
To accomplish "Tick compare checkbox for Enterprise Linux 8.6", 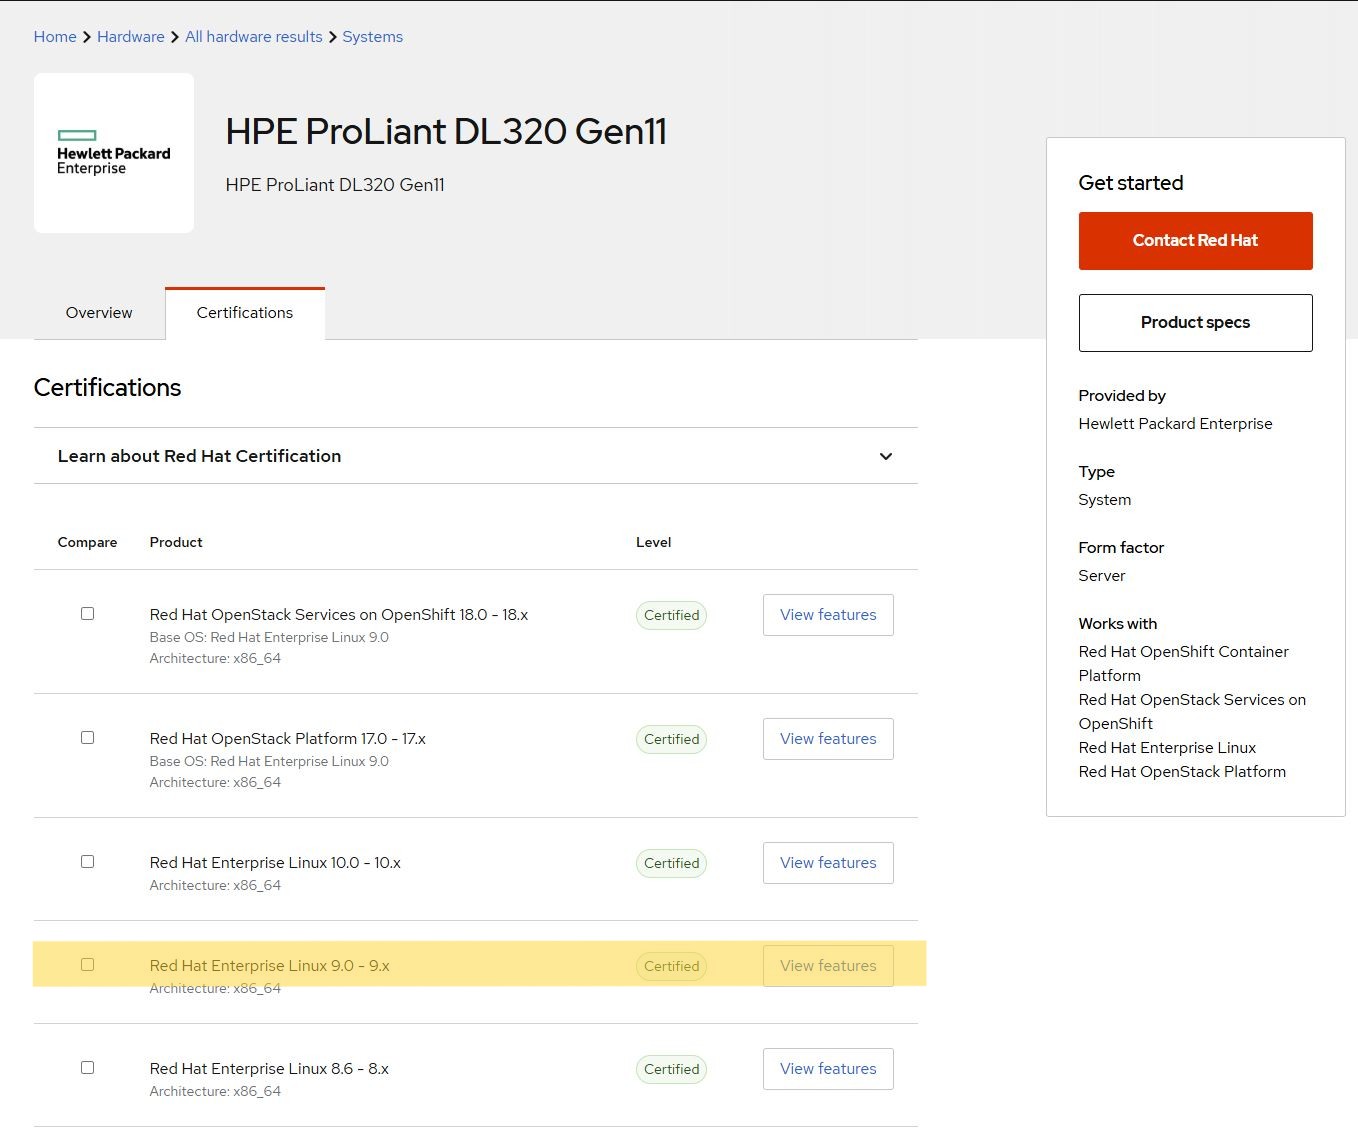I will click(x=87, y=1068).
